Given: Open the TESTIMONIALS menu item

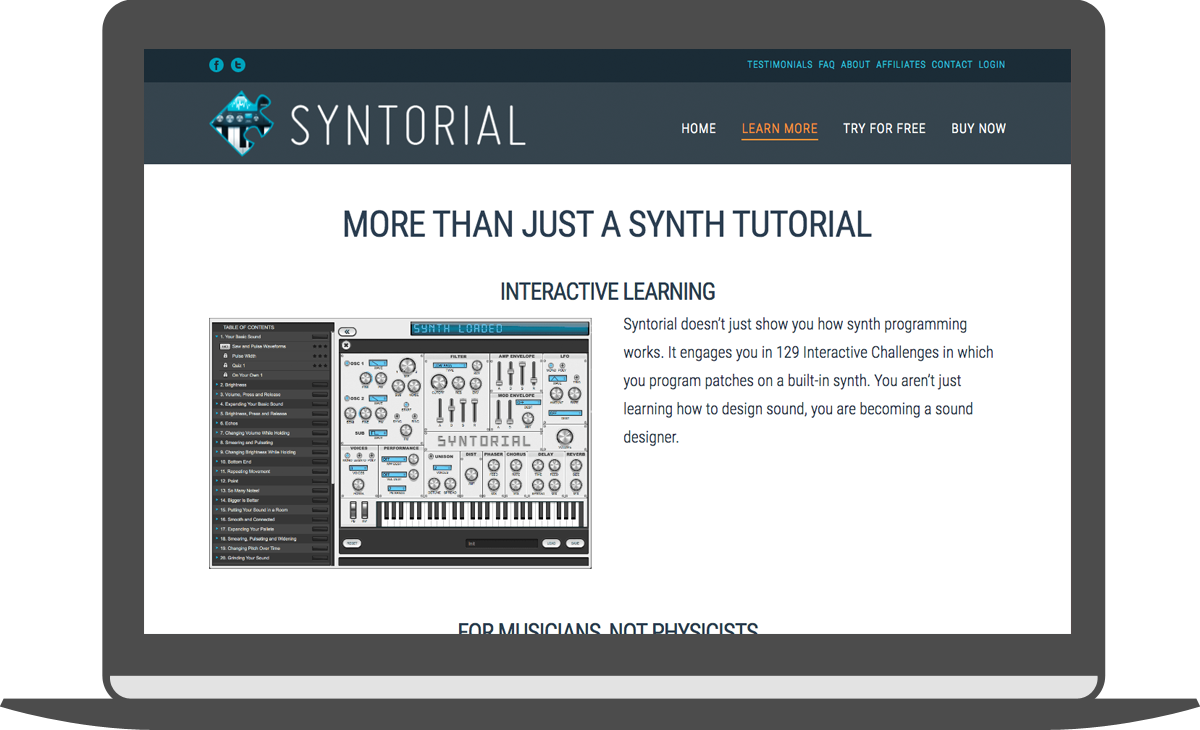Looking at the screenshot, I should (x=780, y=64).
